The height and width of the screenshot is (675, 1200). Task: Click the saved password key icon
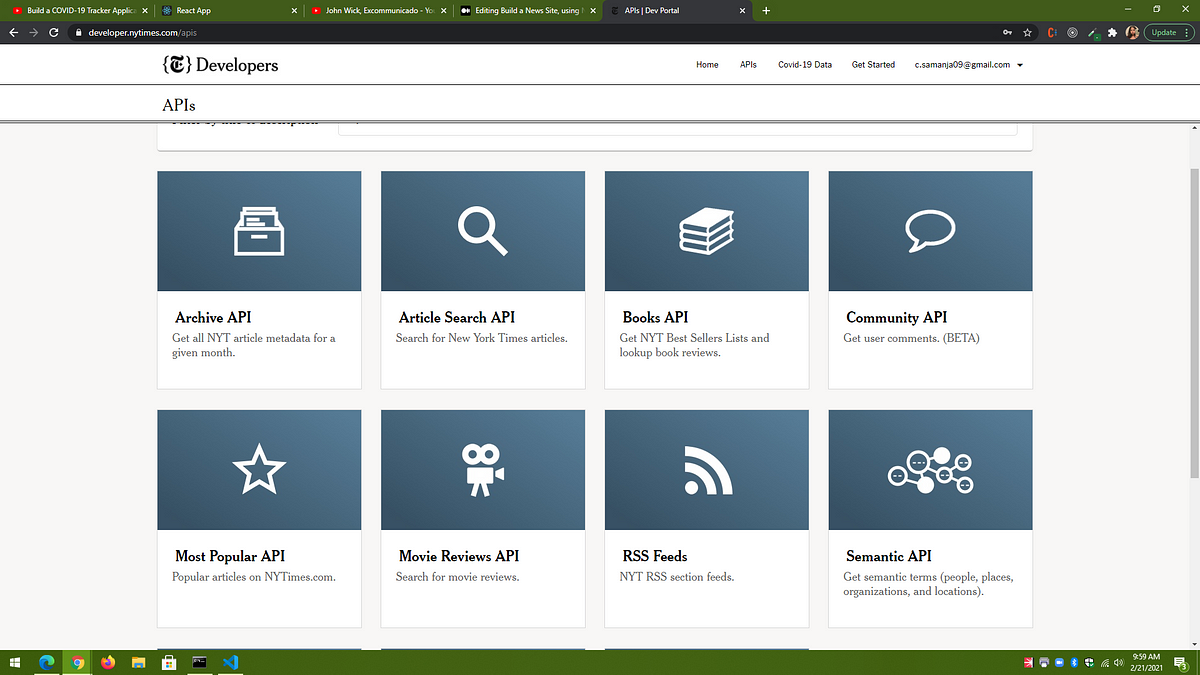pos(1007,32)
